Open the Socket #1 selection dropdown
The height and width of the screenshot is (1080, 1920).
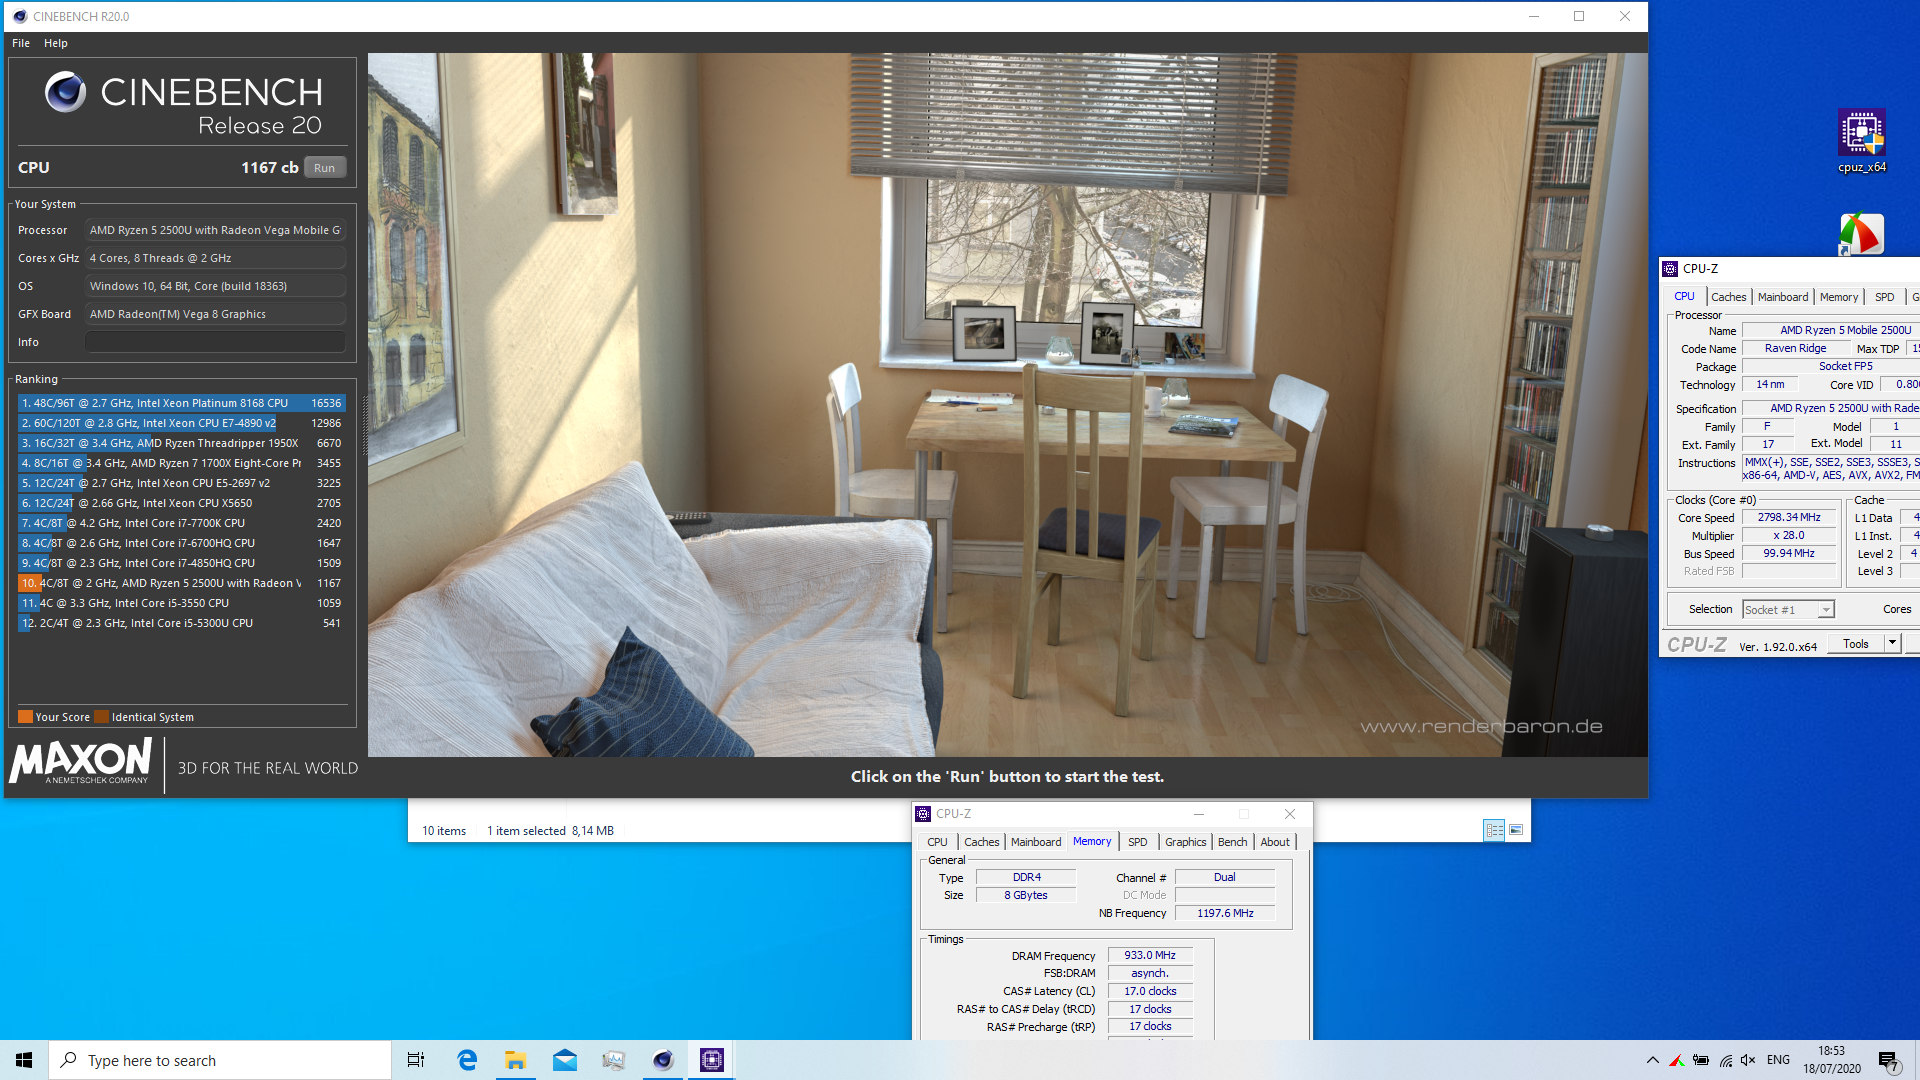[x=1788, y=610]
